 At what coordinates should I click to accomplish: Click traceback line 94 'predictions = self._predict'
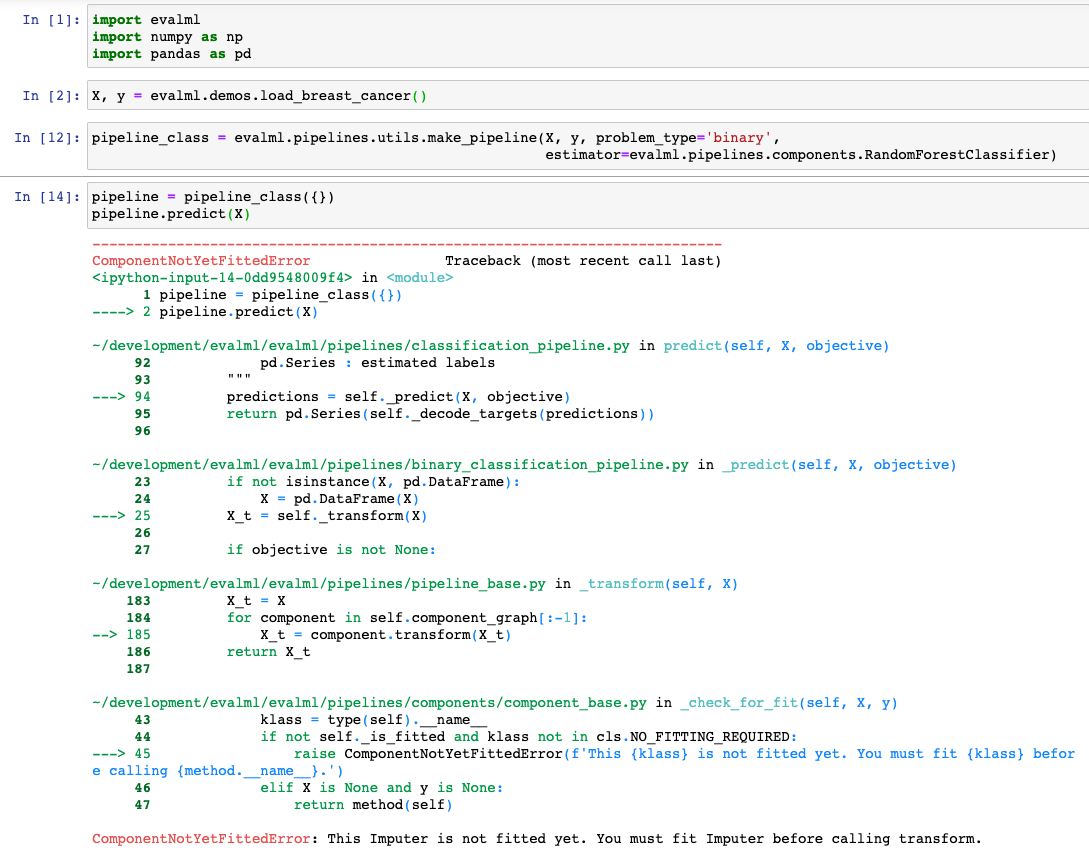coord(398,397)
